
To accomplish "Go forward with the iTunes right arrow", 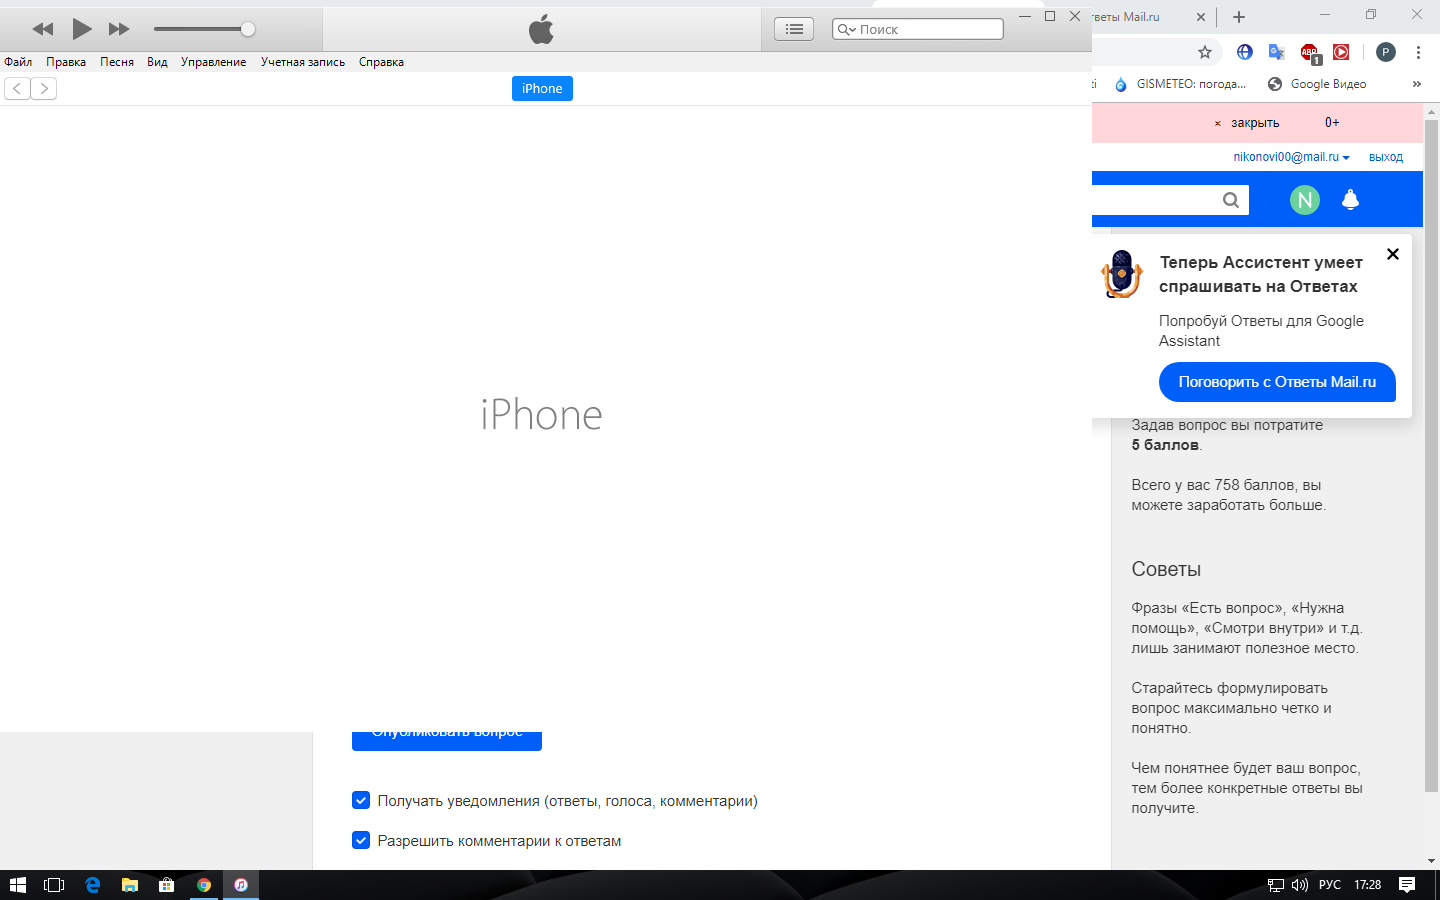I will [44, 88].
